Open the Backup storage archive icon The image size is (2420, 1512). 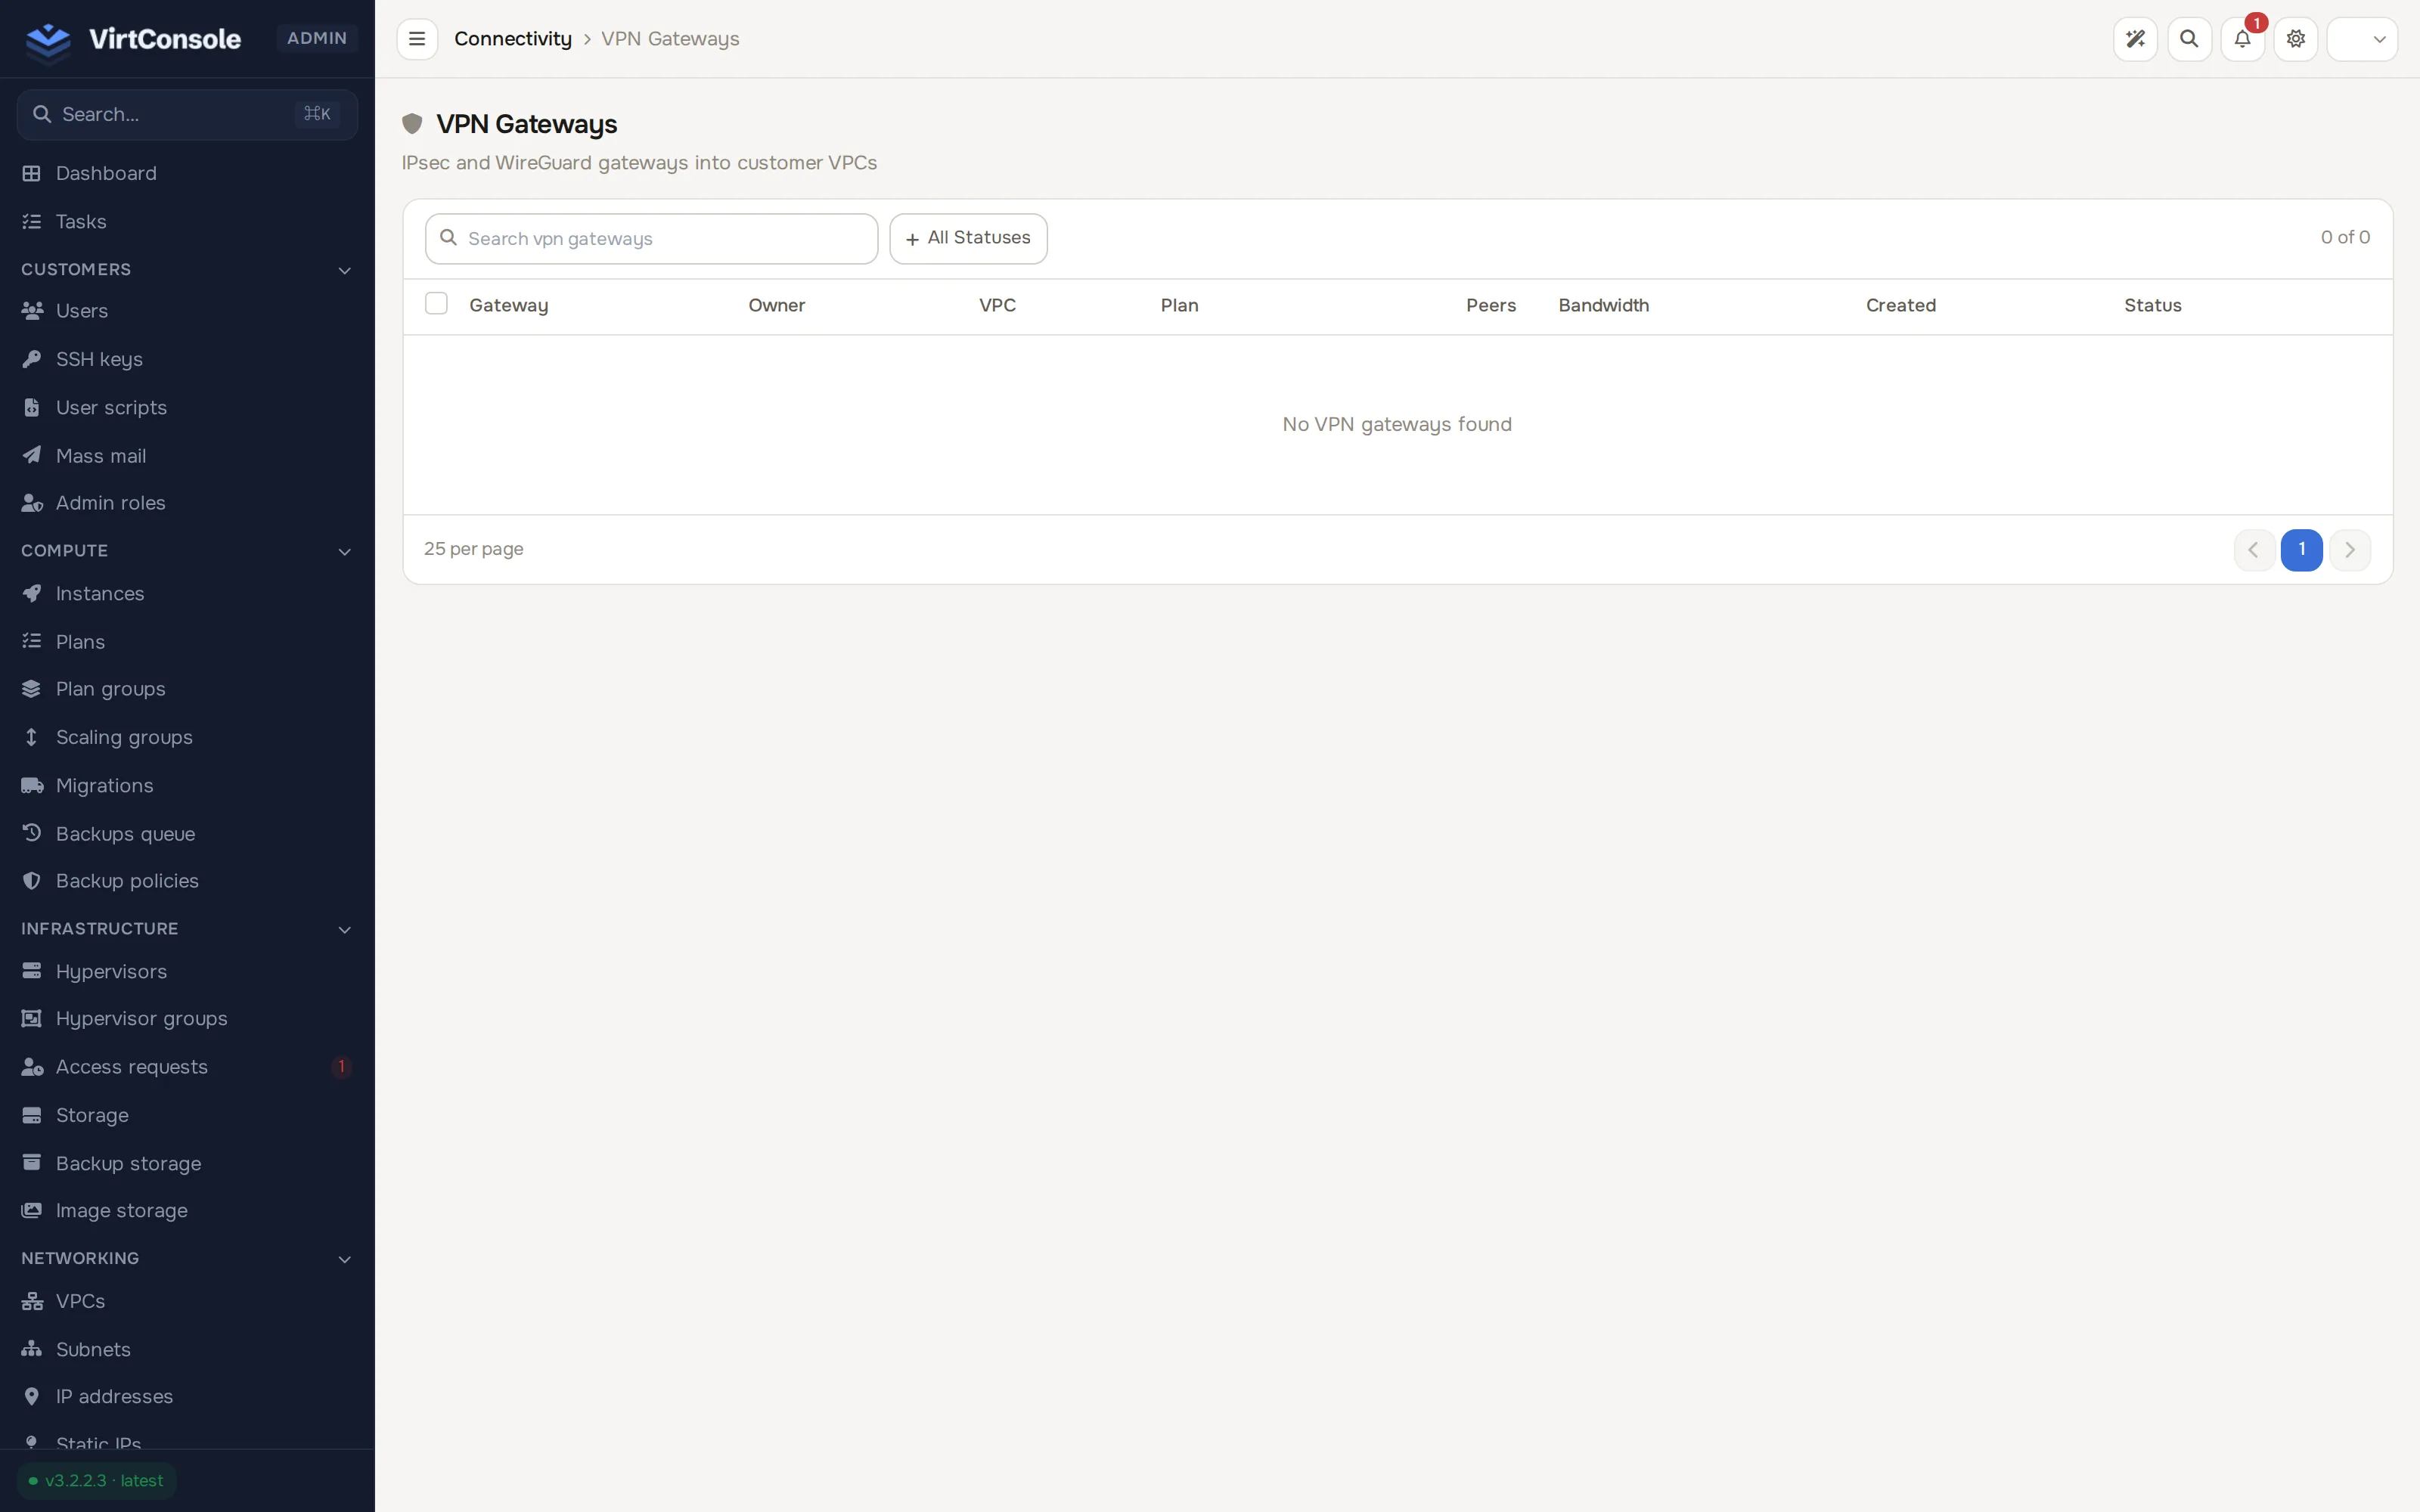point(32,1162)
